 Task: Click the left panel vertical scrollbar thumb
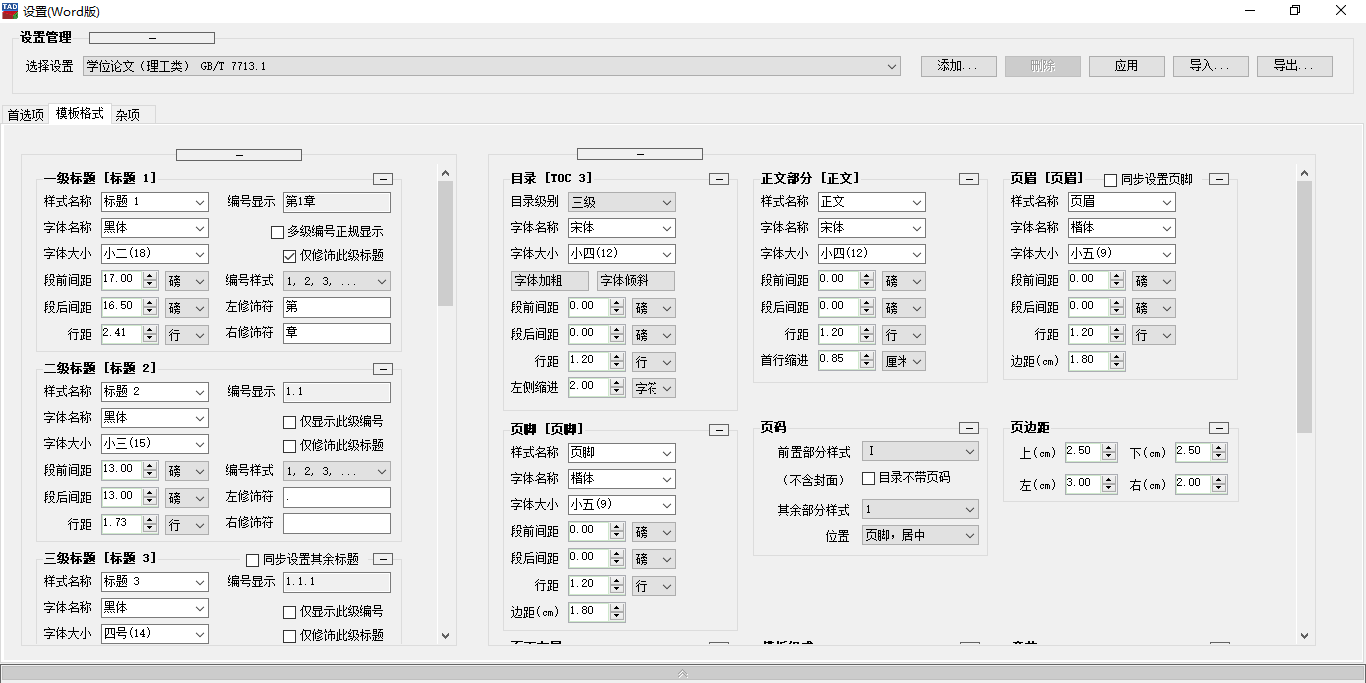click(x=445, y=245)
